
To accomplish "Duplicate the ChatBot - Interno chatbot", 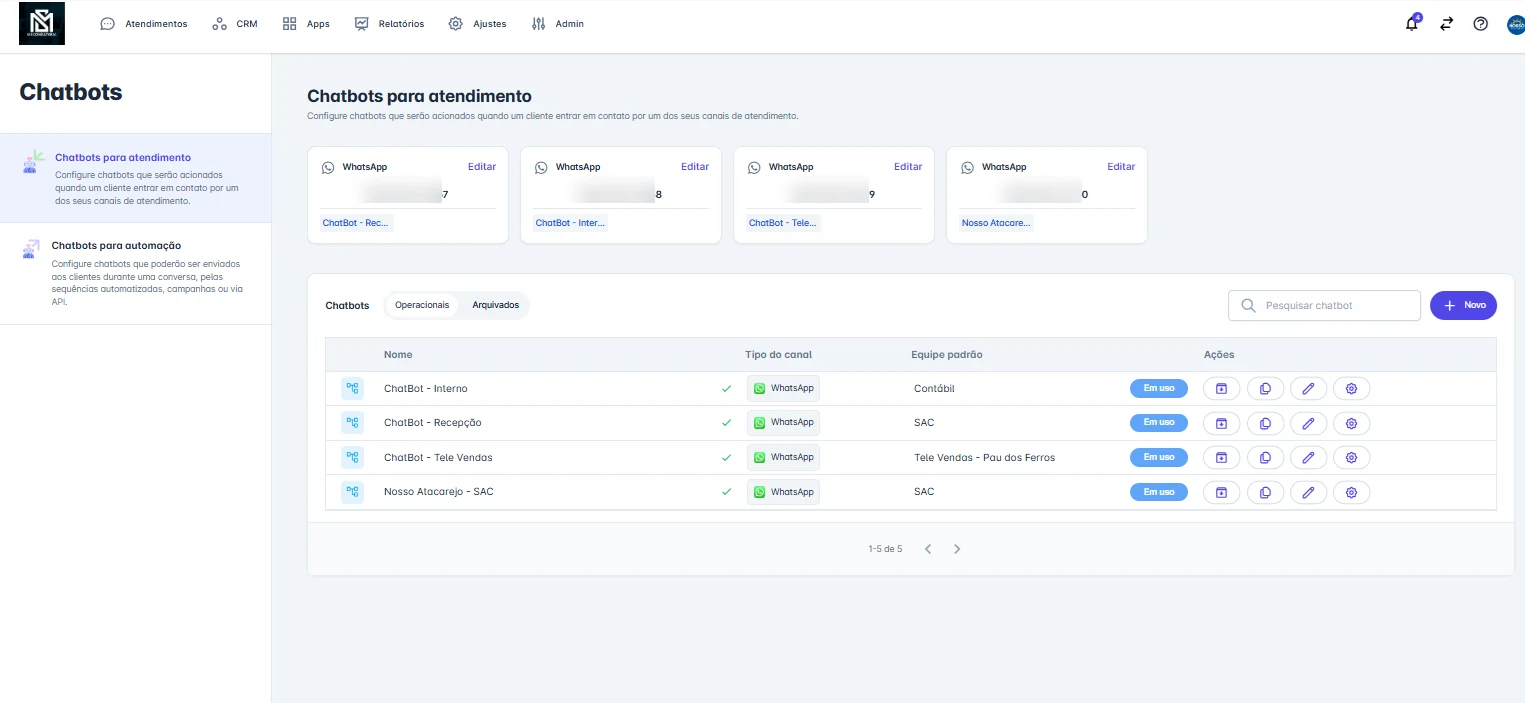I will pos(1265,389).
